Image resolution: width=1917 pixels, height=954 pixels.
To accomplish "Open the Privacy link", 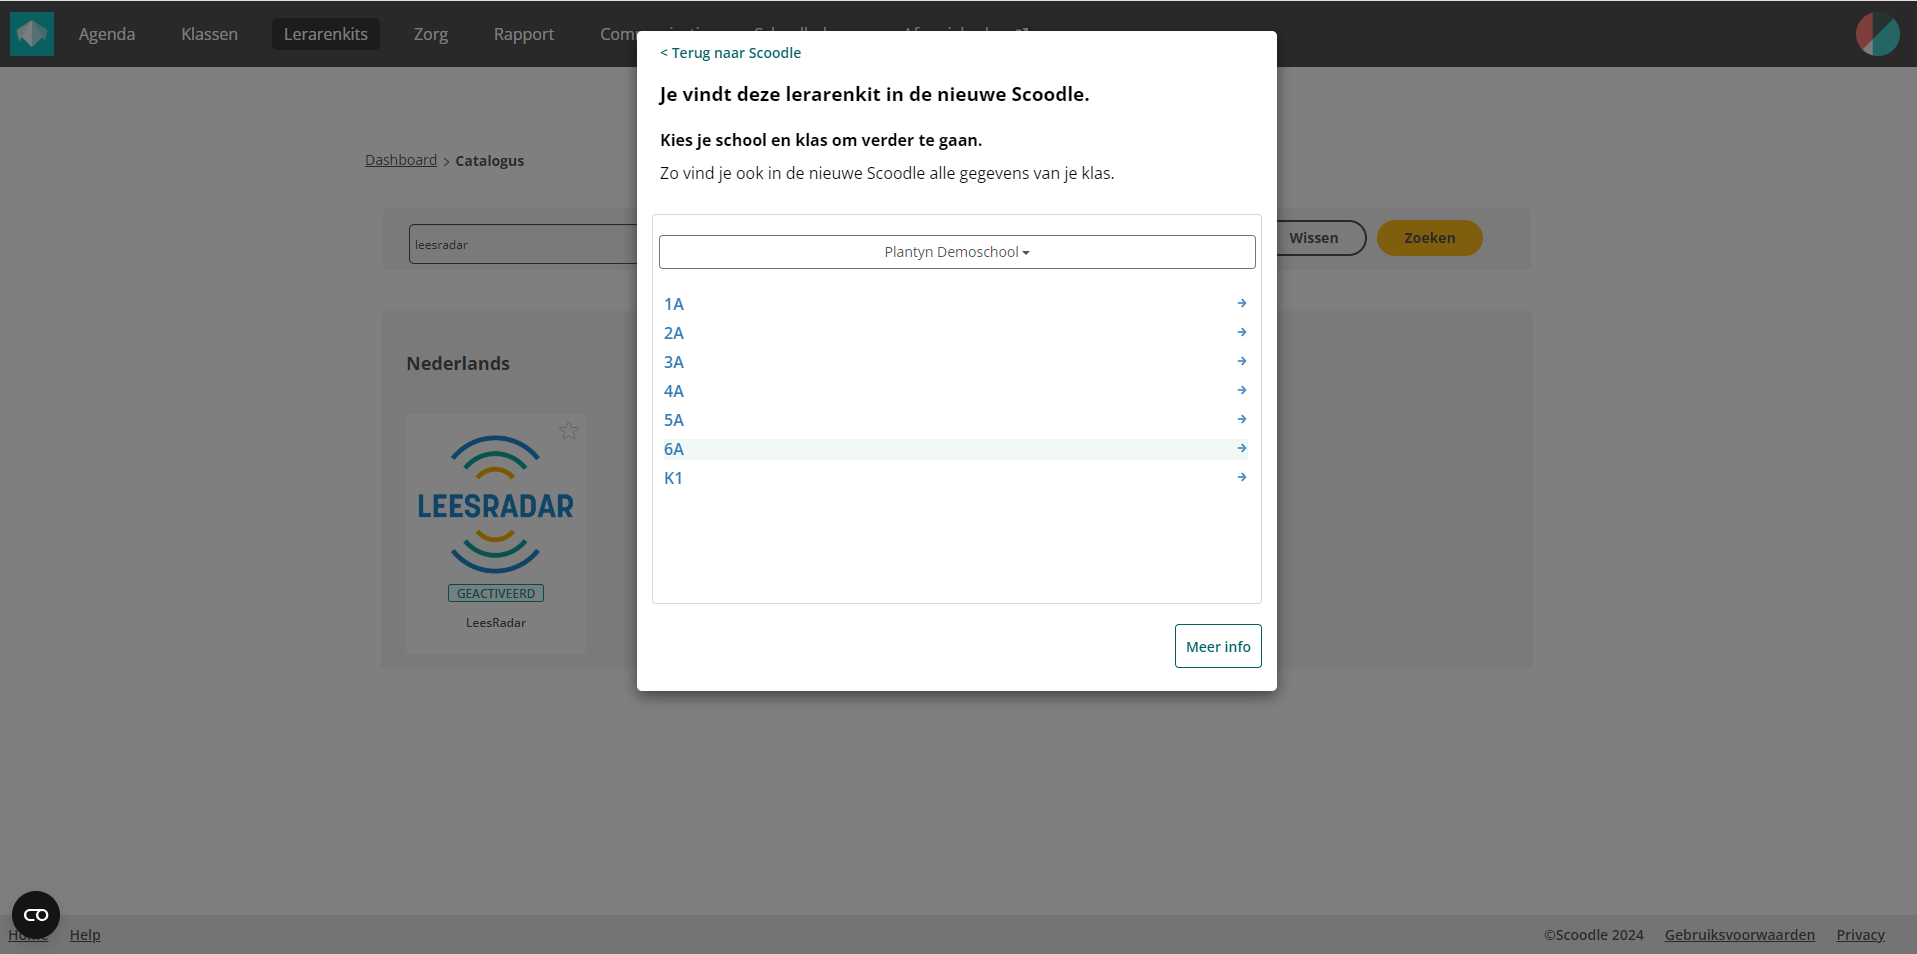I will coord(1861,935).
